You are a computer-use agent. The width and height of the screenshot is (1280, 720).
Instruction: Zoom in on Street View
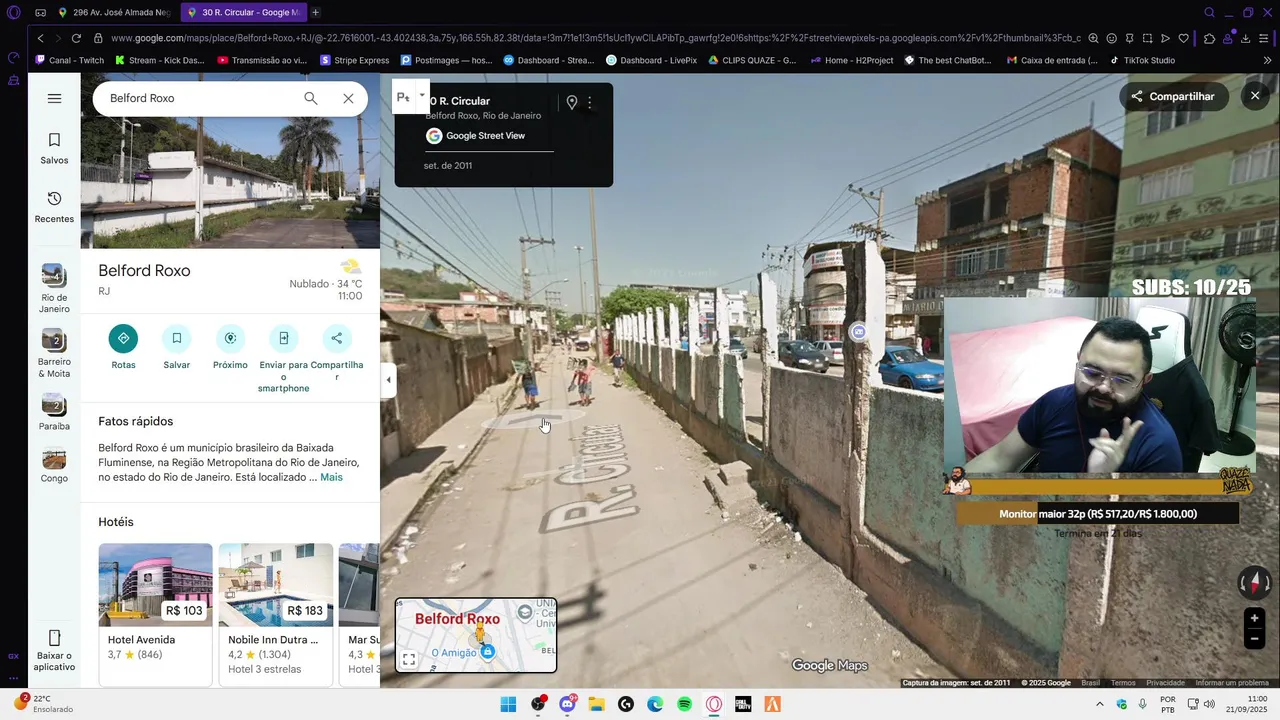click(1254, 618)
